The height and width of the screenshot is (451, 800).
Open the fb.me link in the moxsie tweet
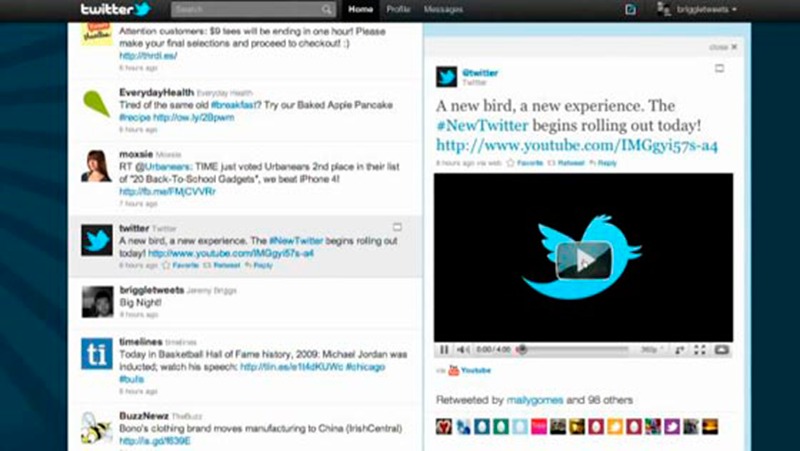[167, 191]
